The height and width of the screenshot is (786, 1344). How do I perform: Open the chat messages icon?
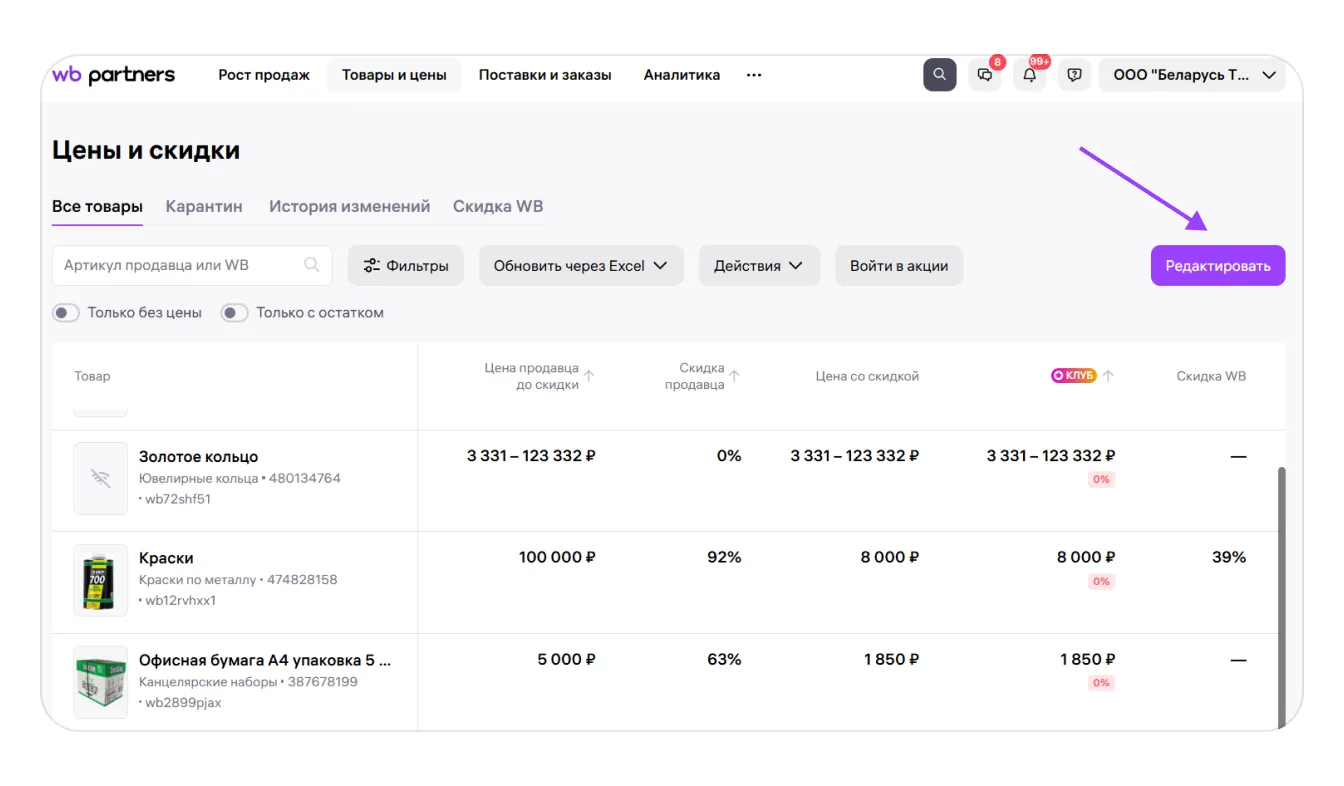tap(985, 75)
